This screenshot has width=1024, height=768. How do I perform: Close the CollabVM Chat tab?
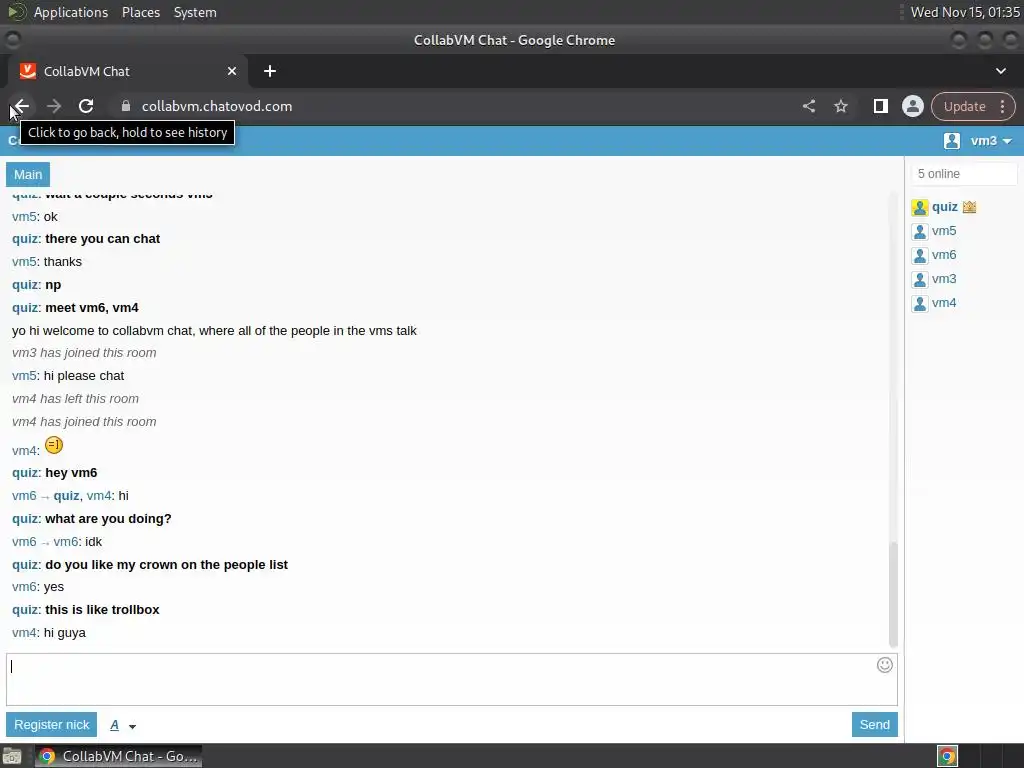(x=232, y=71)
